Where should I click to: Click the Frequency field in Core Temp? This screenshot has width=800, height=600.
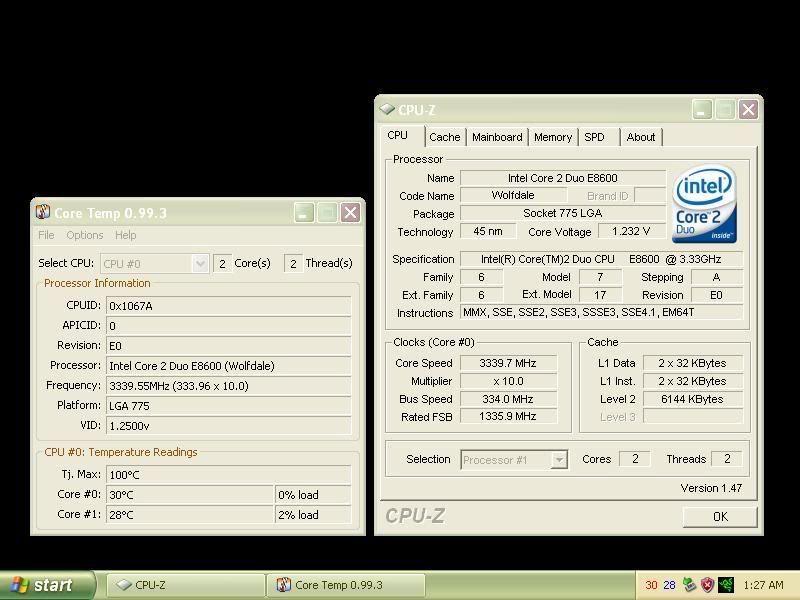pos(229,386)
